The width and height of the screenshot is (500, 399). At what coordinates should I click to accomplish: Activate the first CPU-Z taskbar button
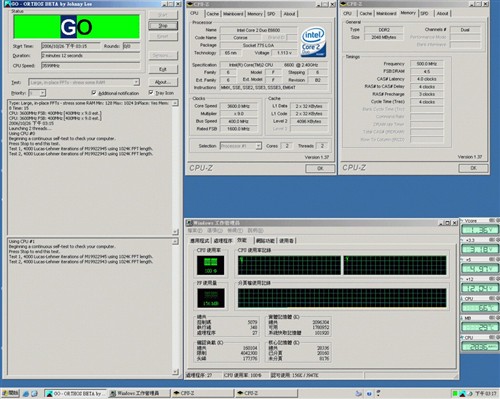tap(202, 393)
